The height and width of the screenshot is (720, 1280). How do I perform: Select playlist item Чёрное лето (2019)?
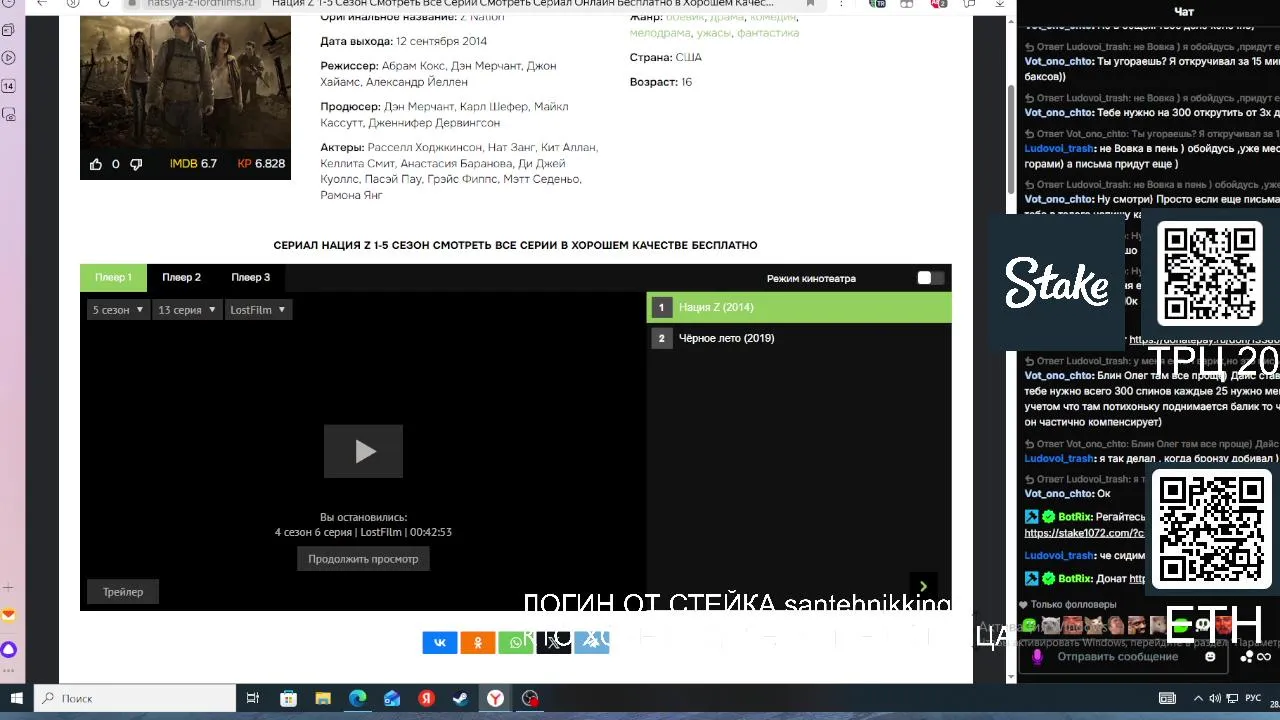coord(799,338)
